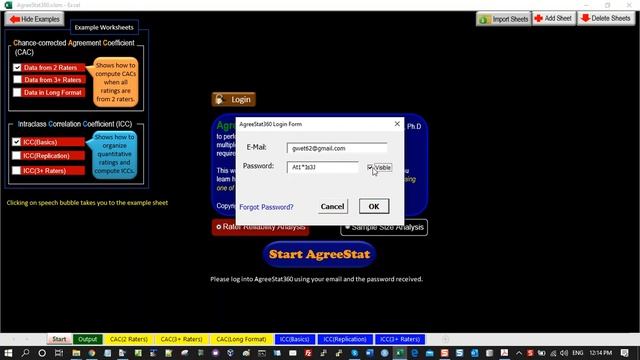Screen dimensions: 640x360
Task: Open the ICC(Basics) sheet tab
Action: tap(294, 339)
